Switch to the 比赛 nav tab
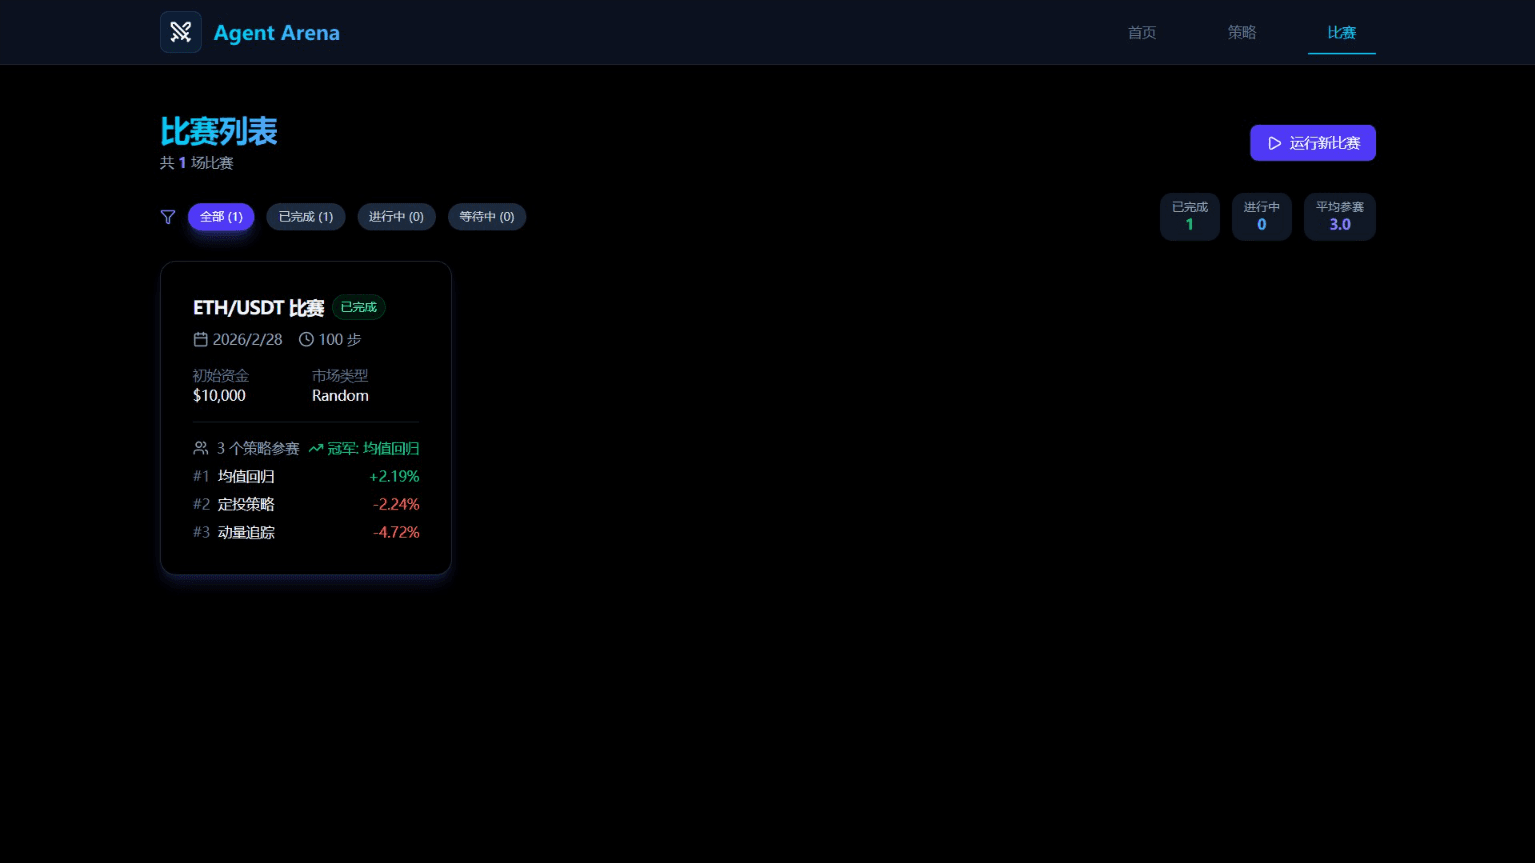 pos(1341,33)
